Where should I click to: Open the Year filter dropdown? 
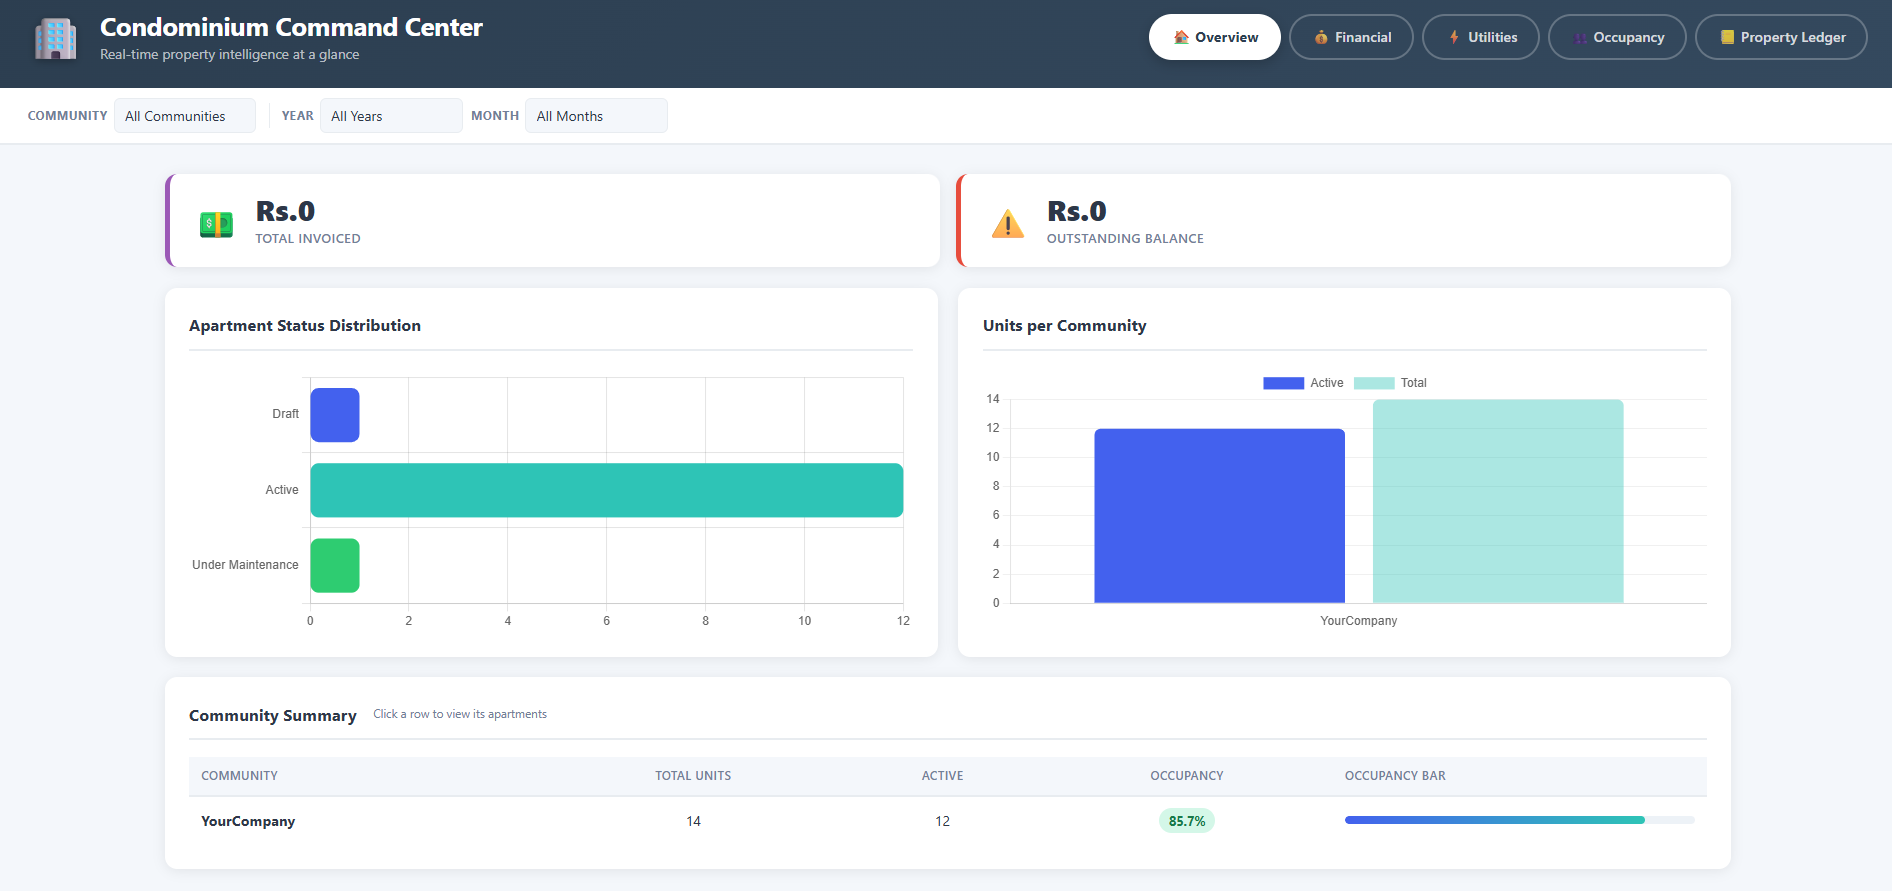tap(391, 116)
